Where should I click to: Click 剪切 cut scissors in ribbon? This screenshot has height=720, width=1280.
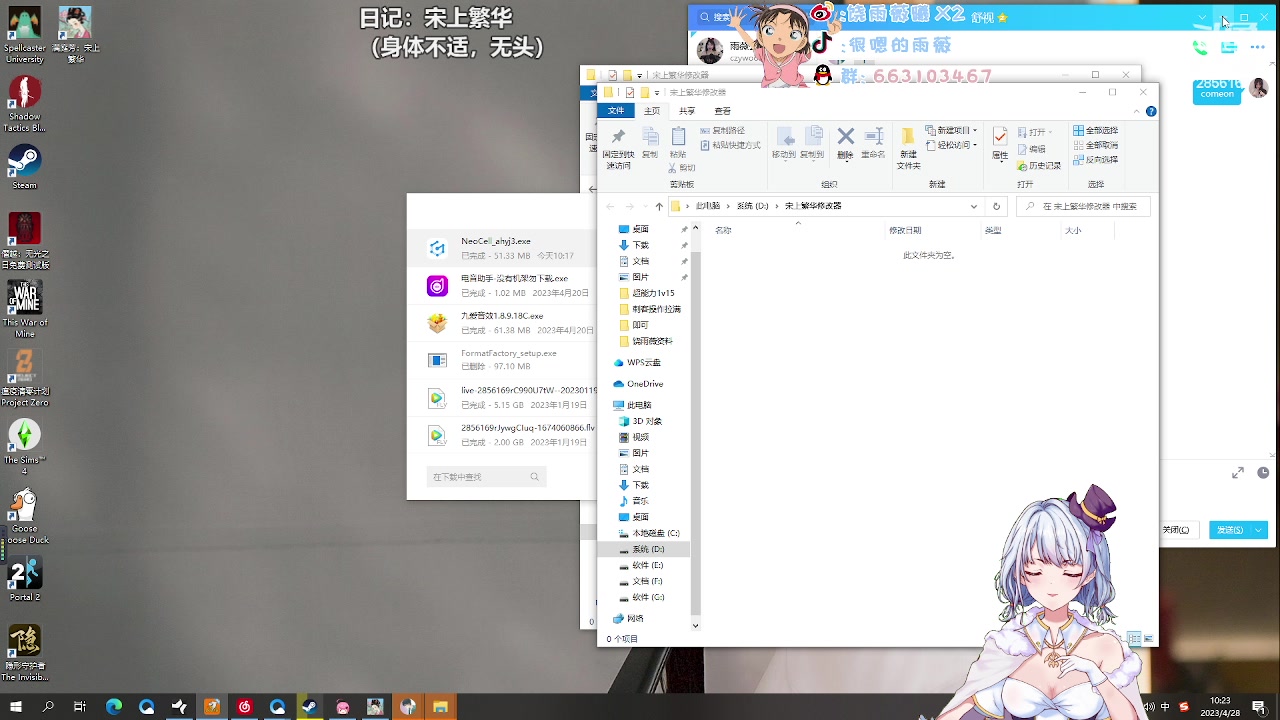click(x=681, y=168)
